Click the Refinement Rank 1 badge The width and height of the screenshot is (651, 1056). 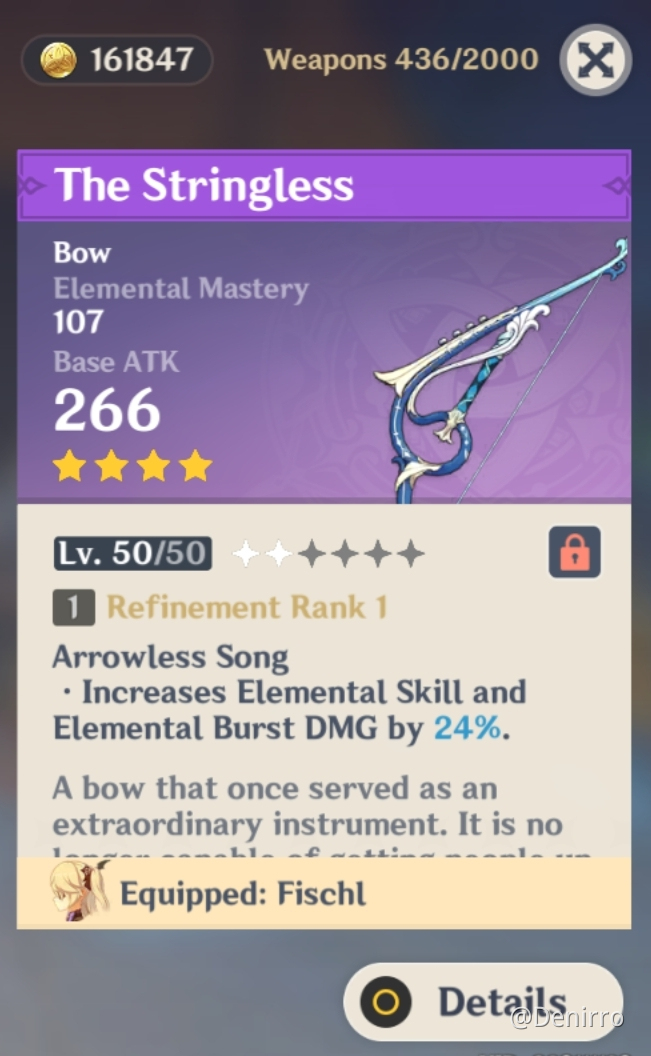73,607
